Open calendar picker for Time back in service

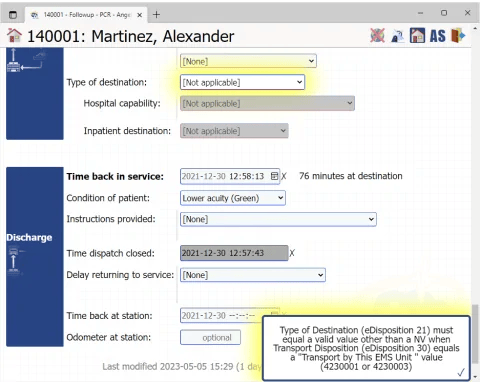point(274,176)
